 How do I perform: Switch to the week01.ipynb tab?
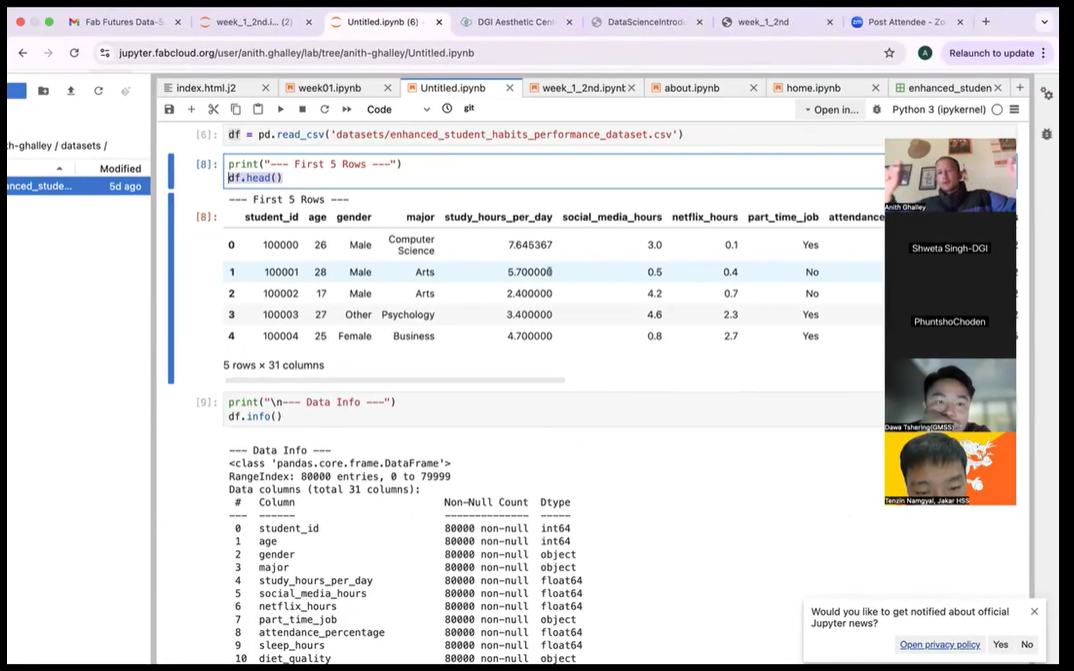[329, 88]
